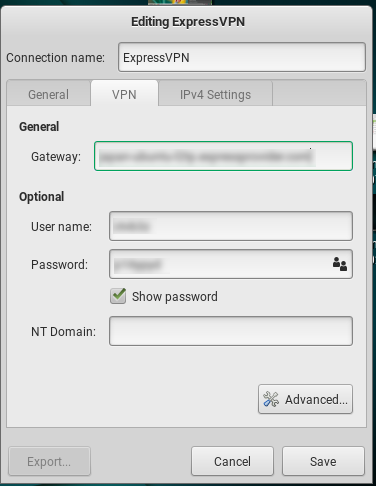376x486 pixels.
Task: Cancel editing the connection
Action: [232, 462]
